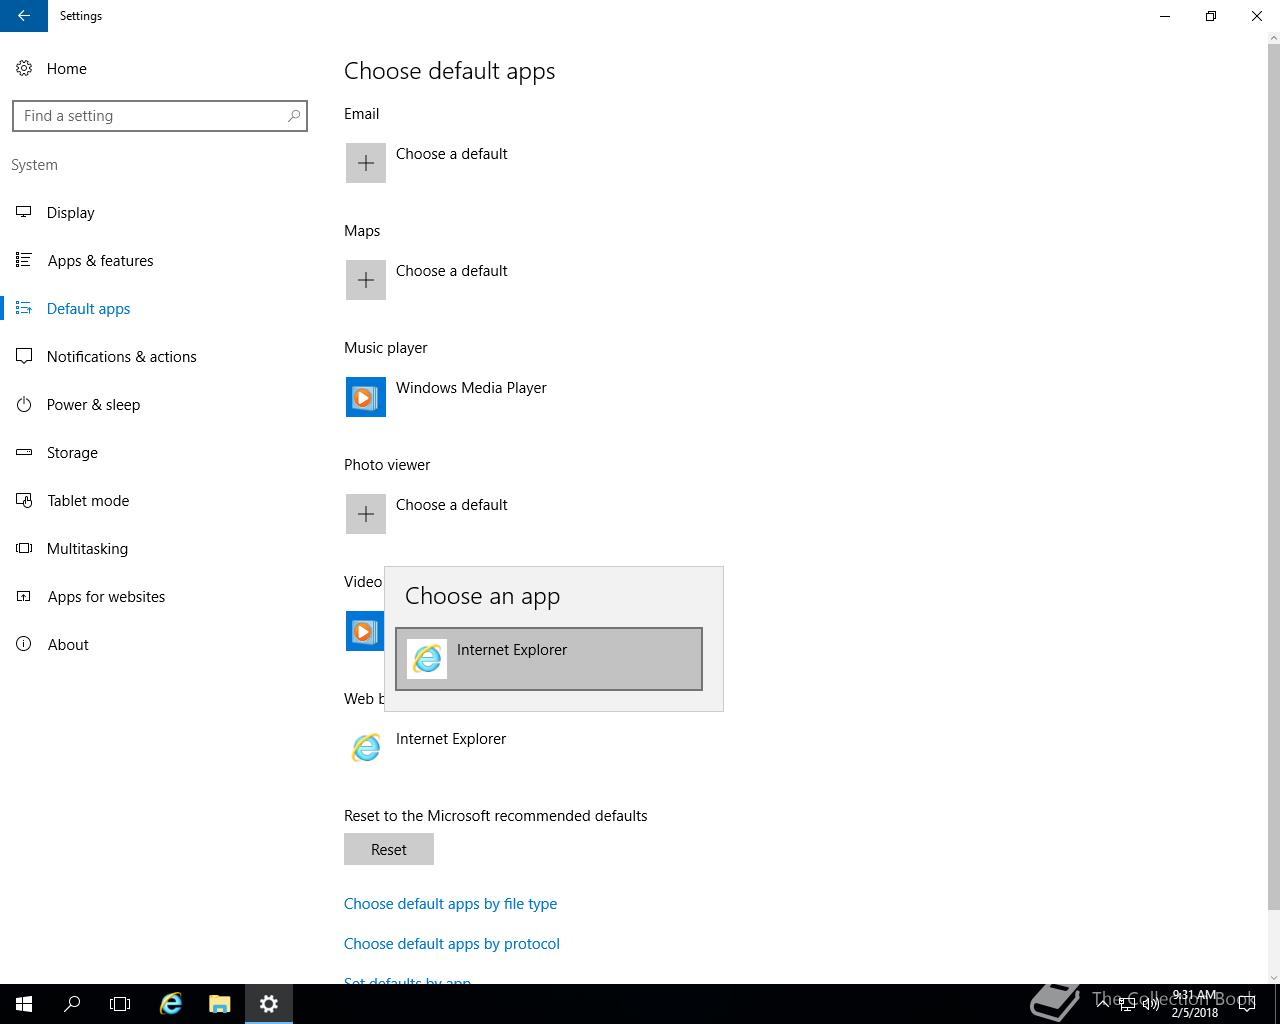Screen dimensions: 1280x1024
Task: Open taskbar search
Action: [72, 1004]
